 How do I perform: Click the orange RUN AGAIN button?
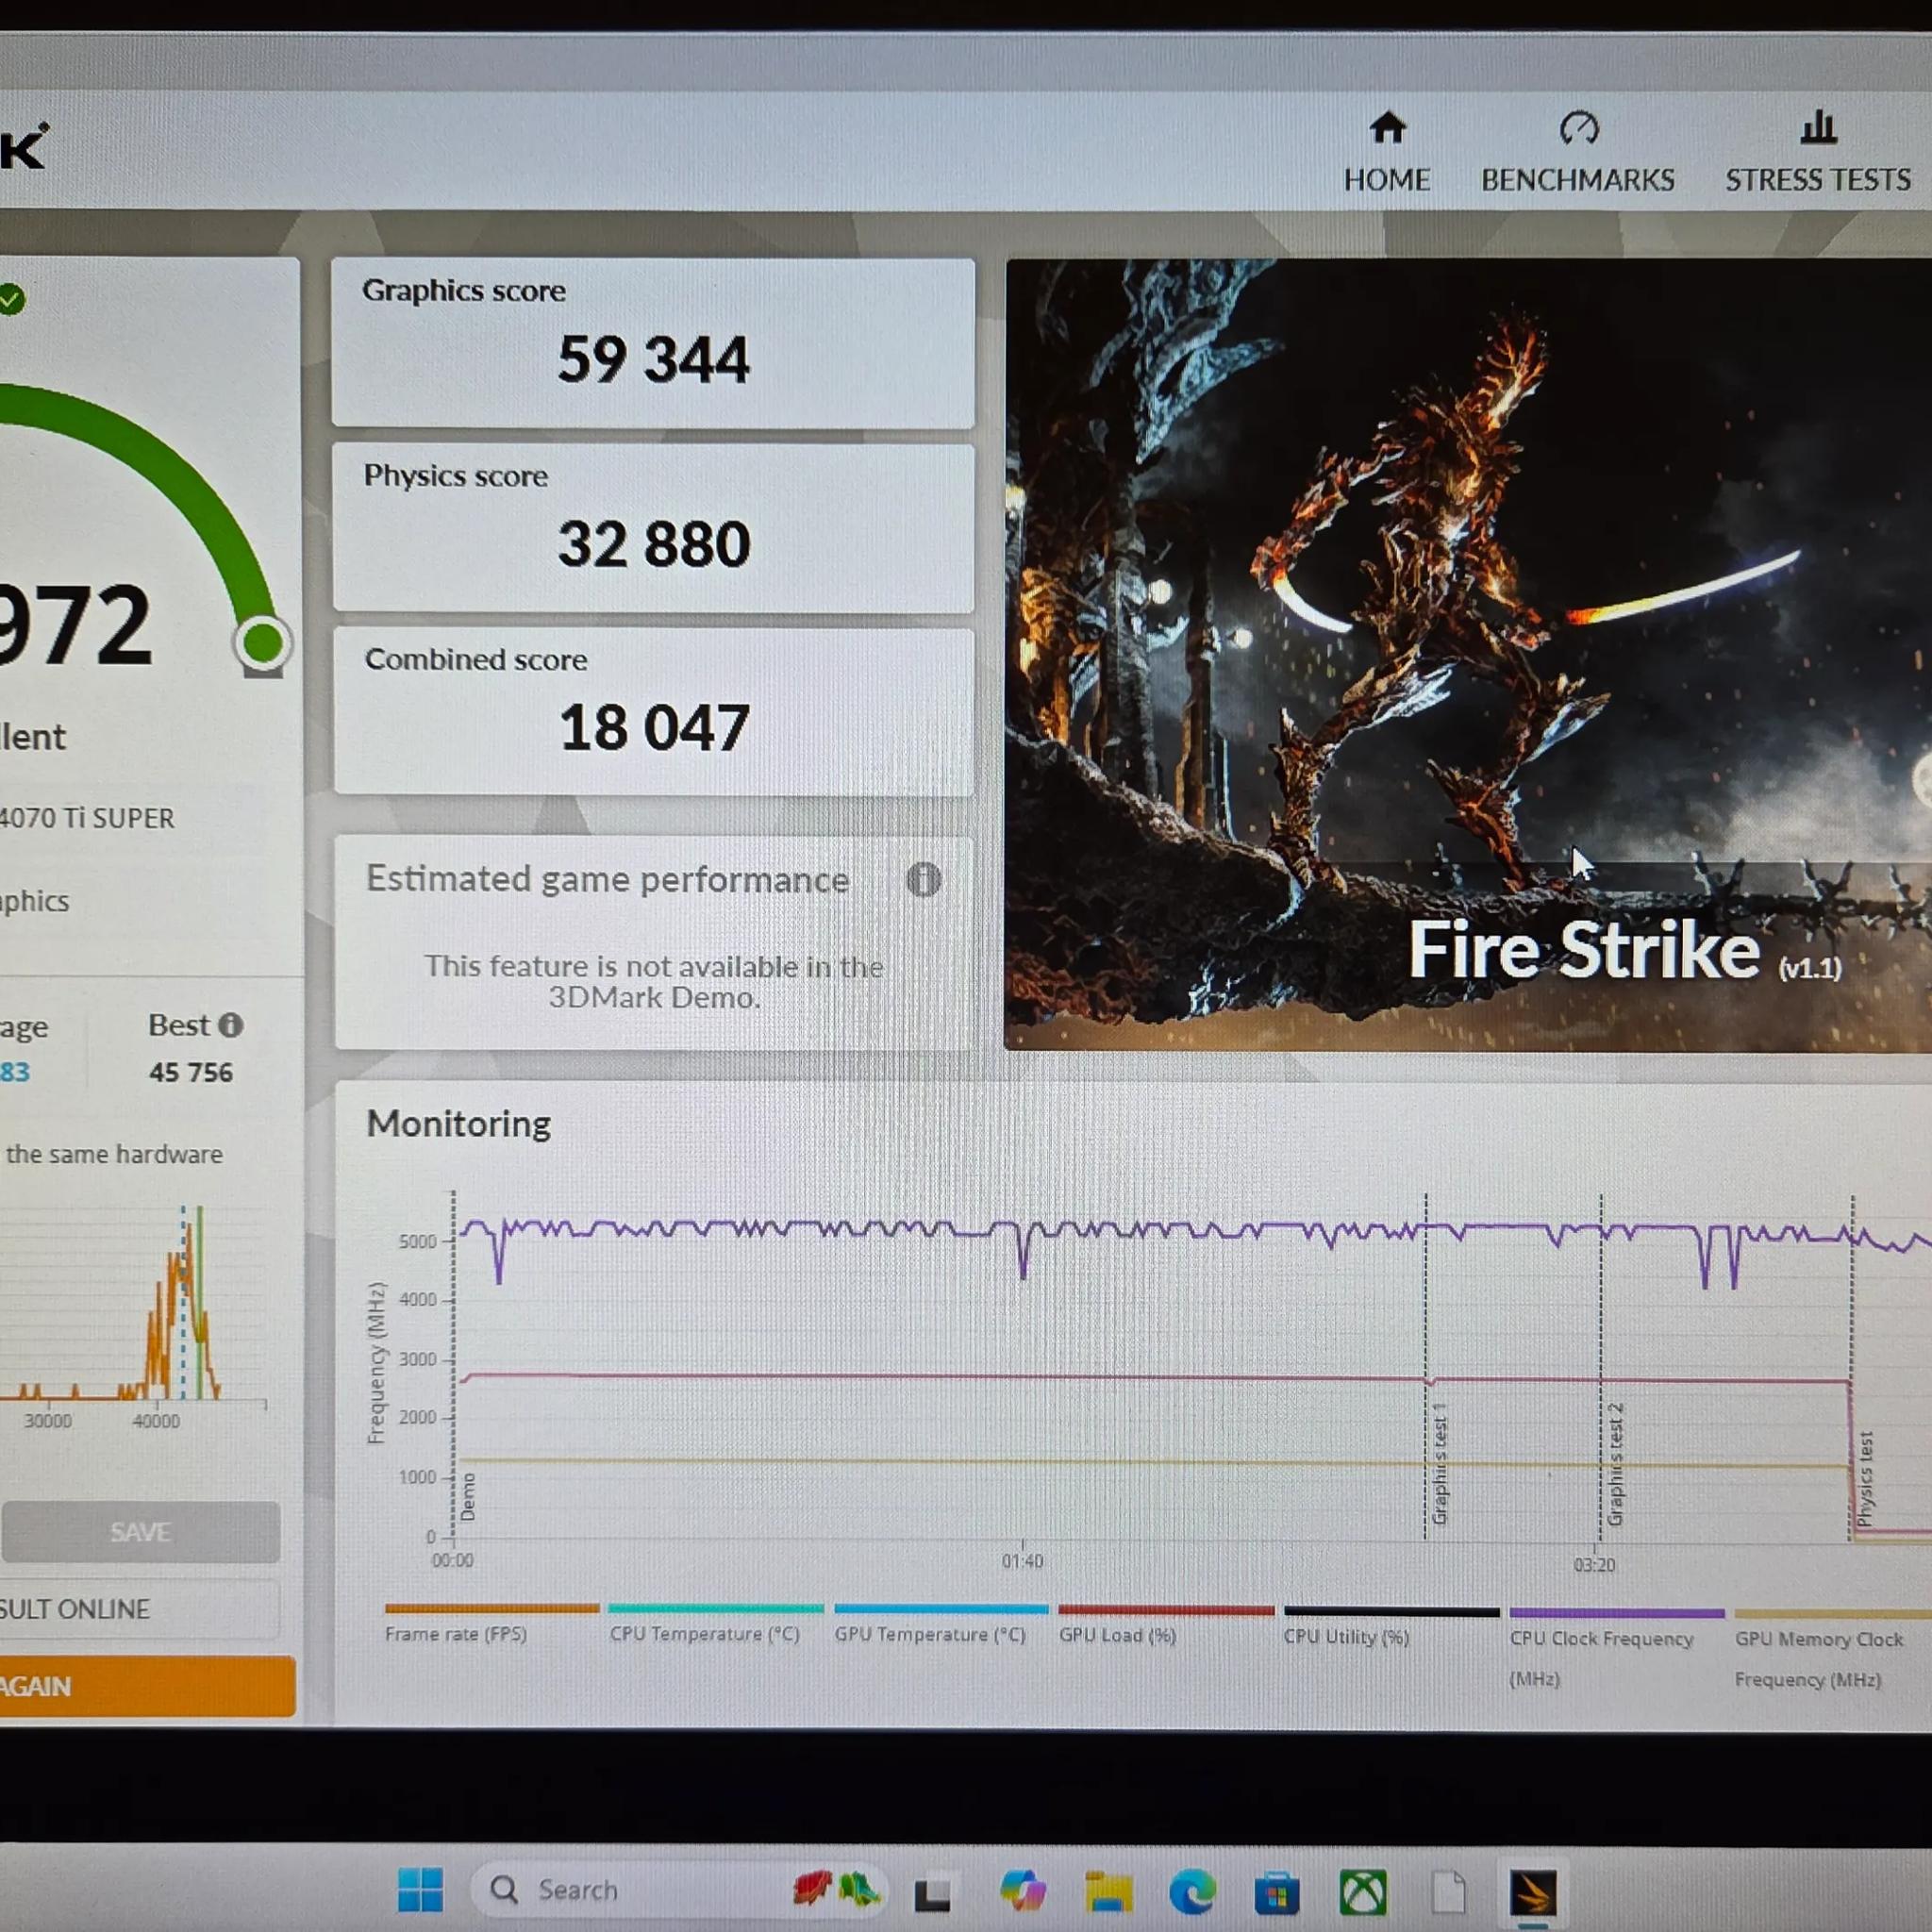point(146,1686)
